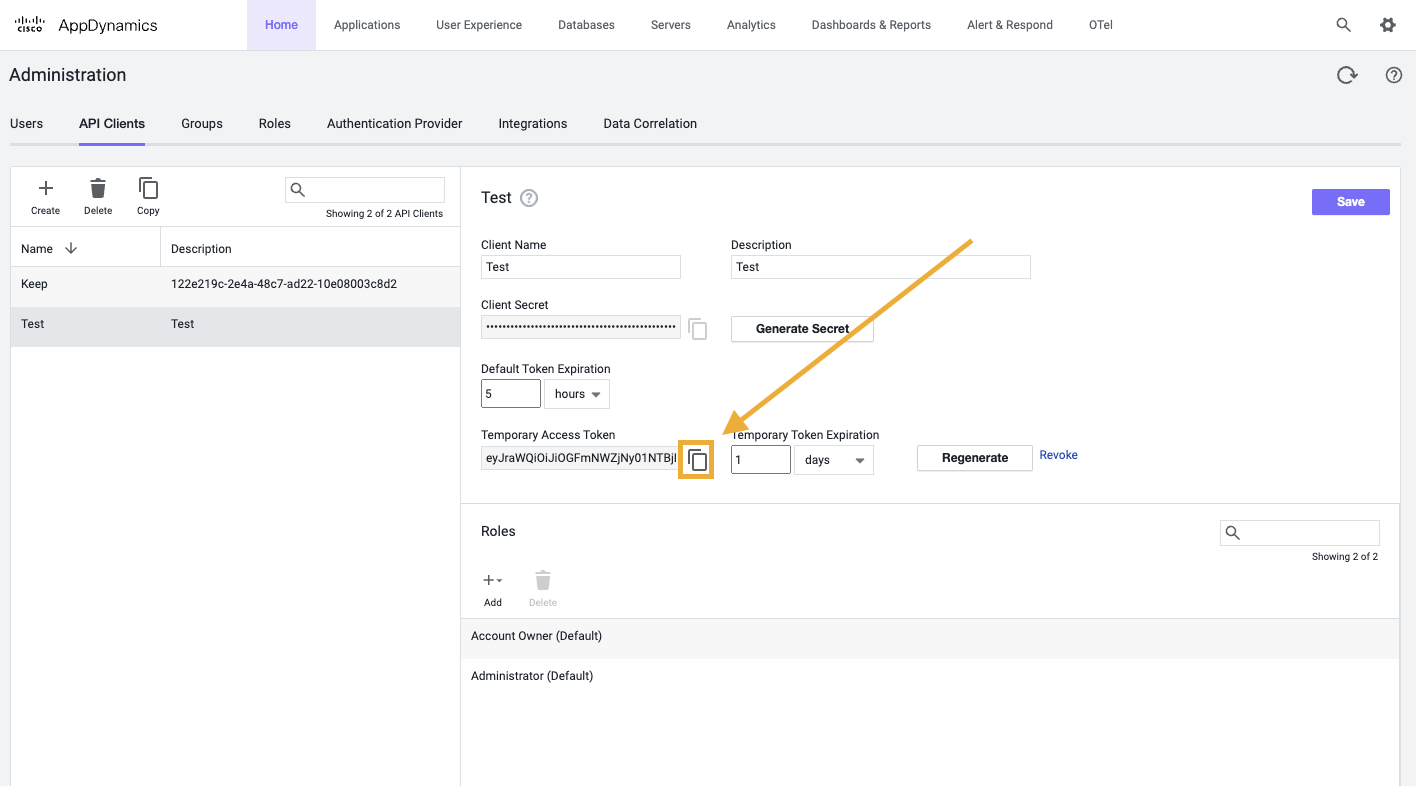Open the Administration help icon
Image resolution: width=1416 pixels, height=786 pixels.
coord(1394,75)
